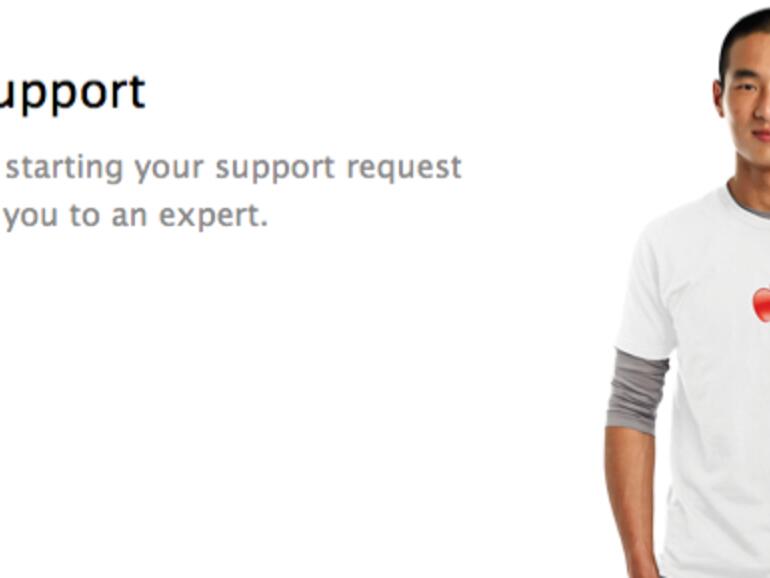This screenshot has width=770, height=578.
Task: Click the word 'support' in gray subtitle
Action: 275,168
